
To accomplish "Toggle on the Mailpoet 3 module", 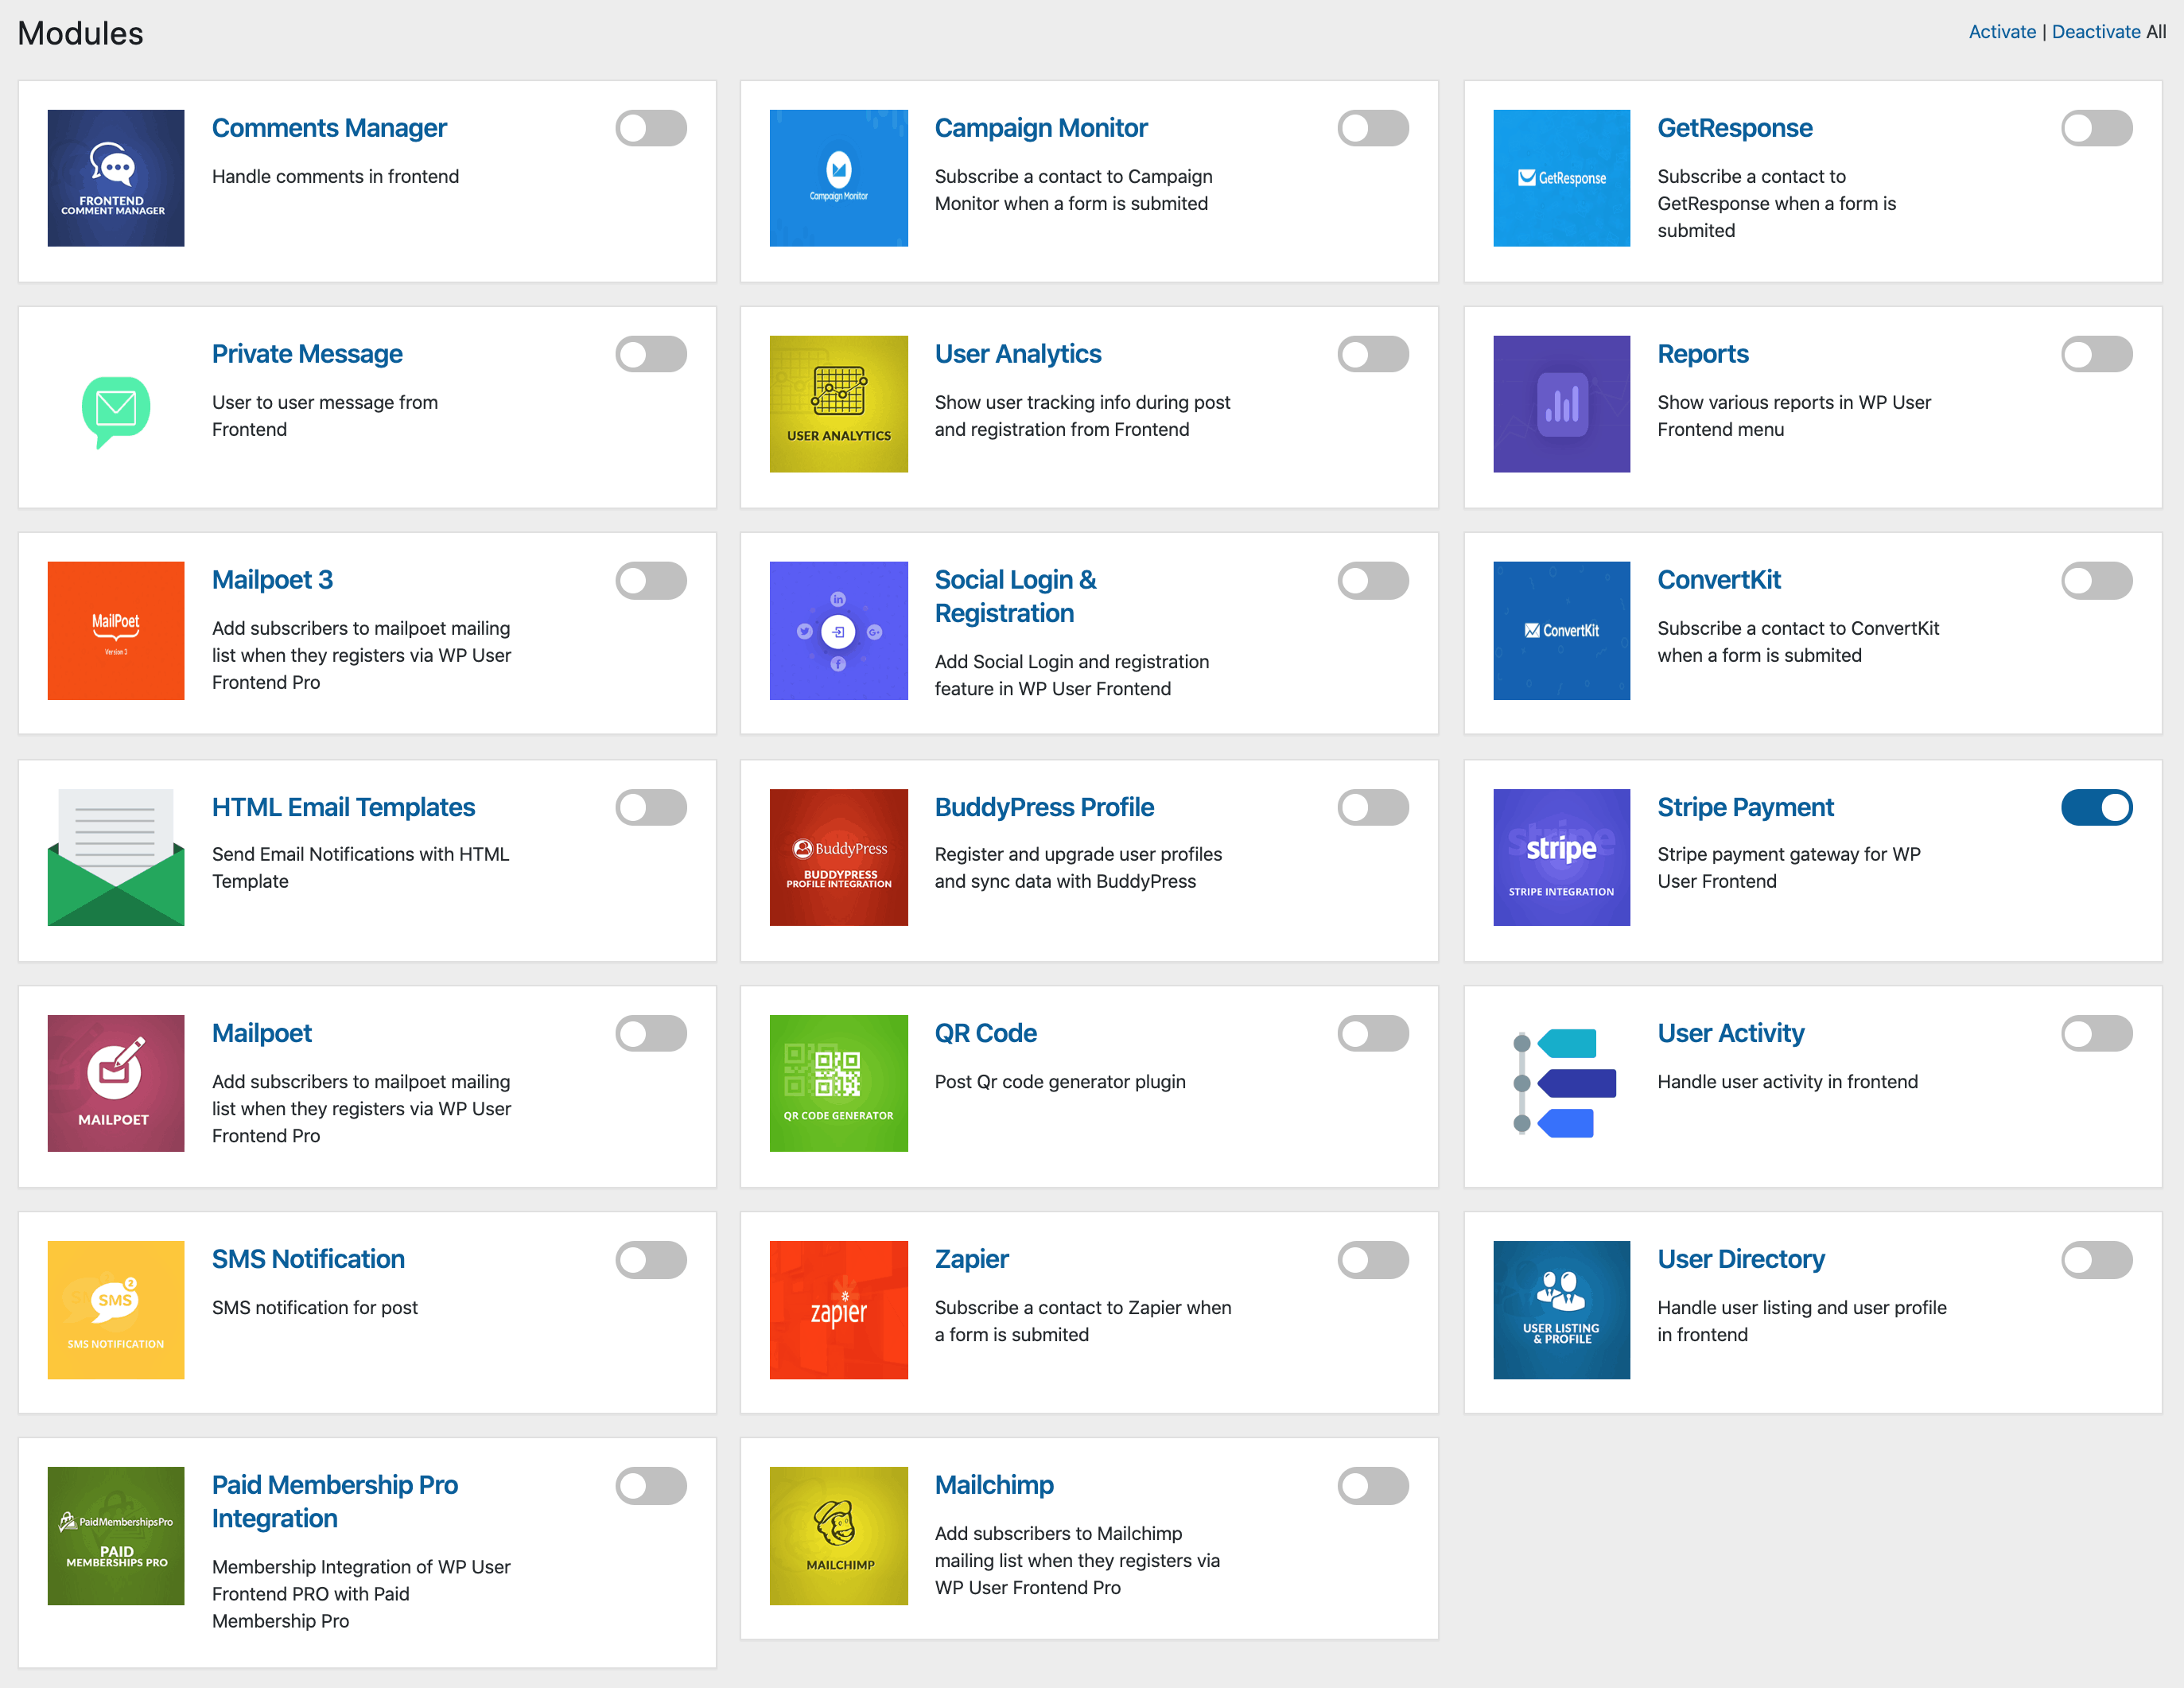I will click(x=651, y=581).
